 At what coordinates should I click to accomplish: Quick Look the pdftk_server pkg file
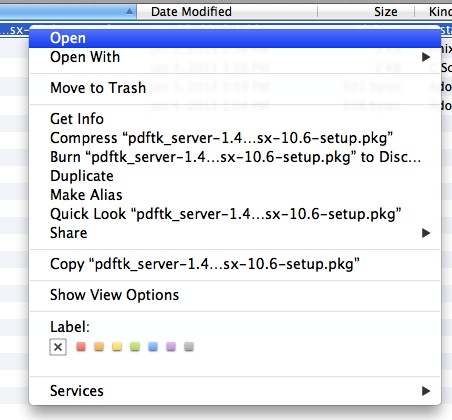point(235,214)
